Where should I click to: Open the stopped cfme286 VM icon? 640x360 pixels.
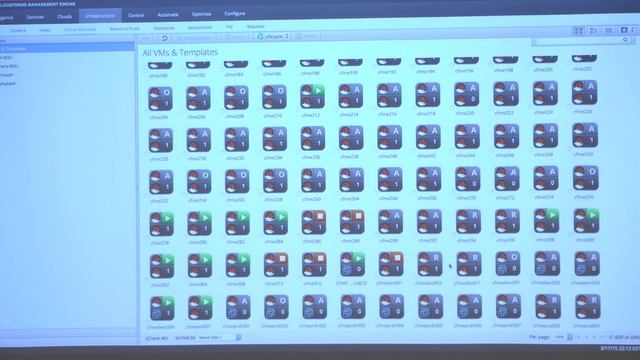[x=314, y=222]
